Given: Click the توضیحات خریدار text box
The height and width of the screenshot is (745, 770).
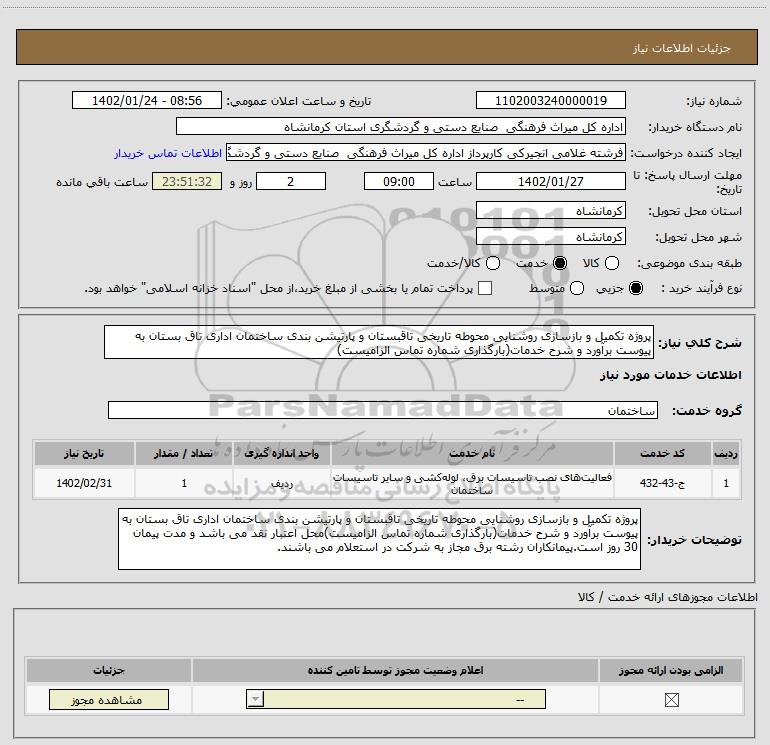Looking at the screenshot, I should coord(380,539).
